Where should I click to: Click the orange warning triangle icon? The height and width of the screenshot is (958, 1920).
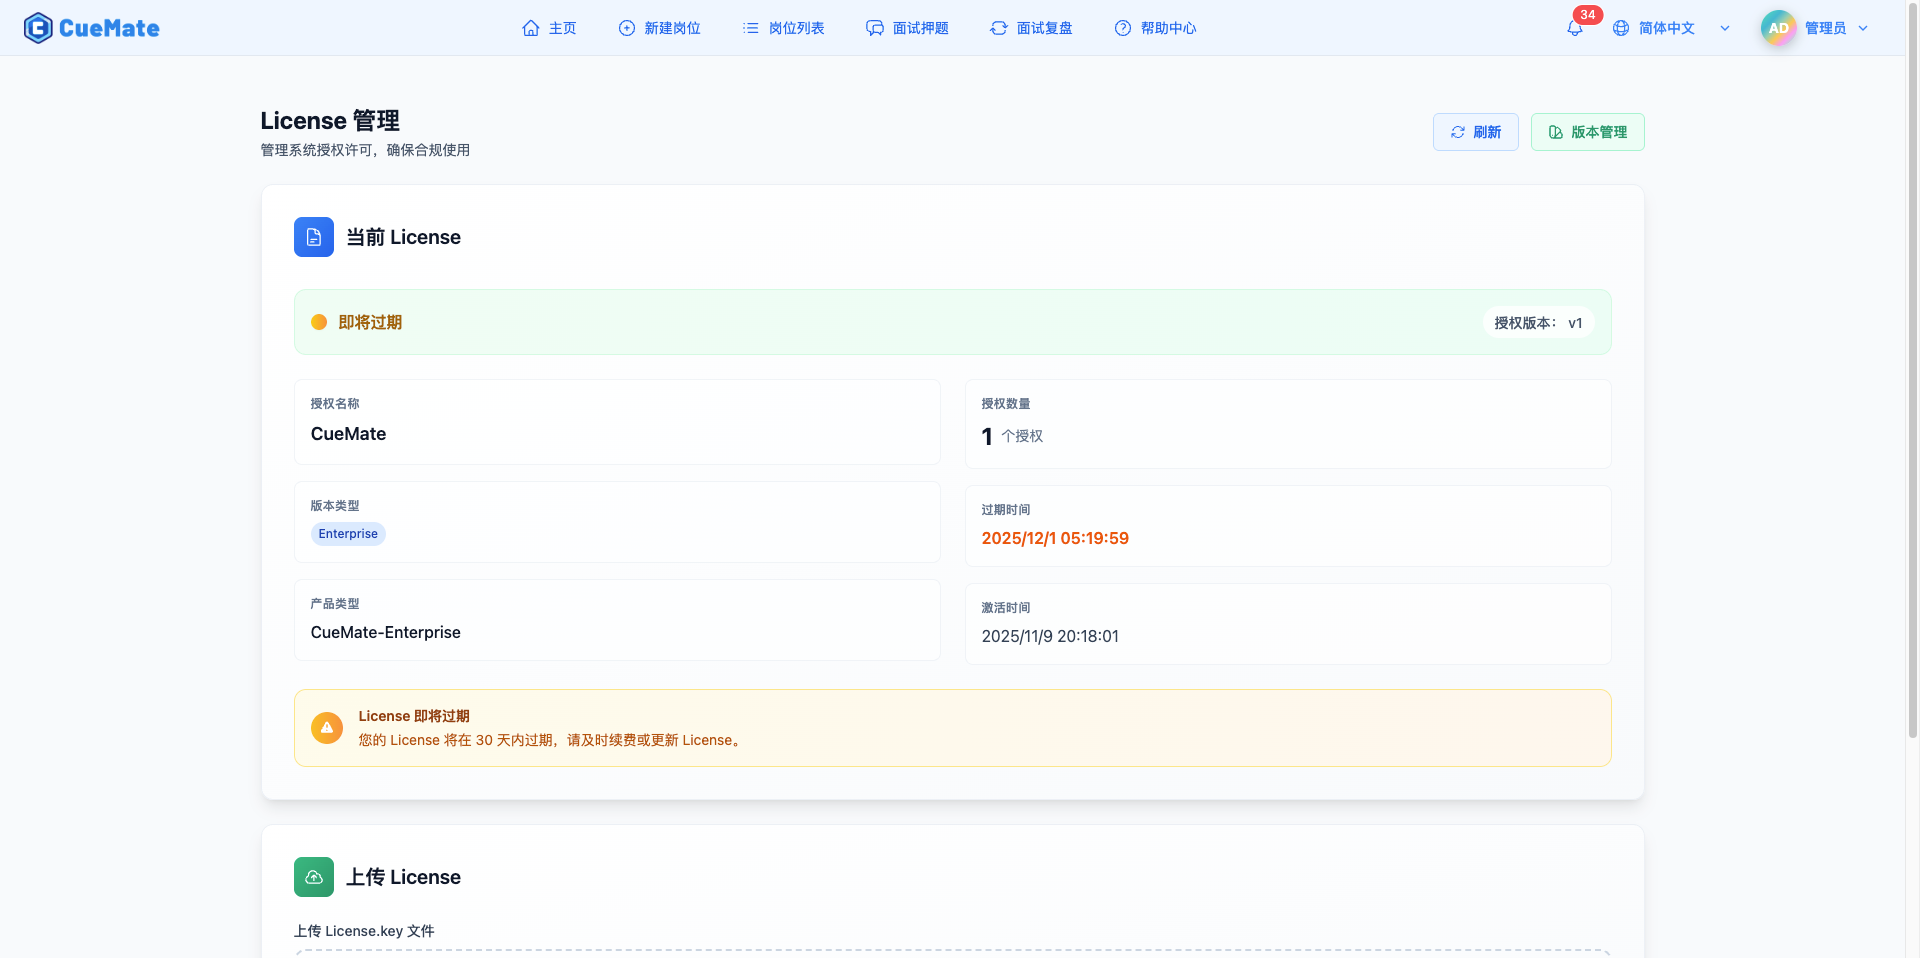click(327, 728)
